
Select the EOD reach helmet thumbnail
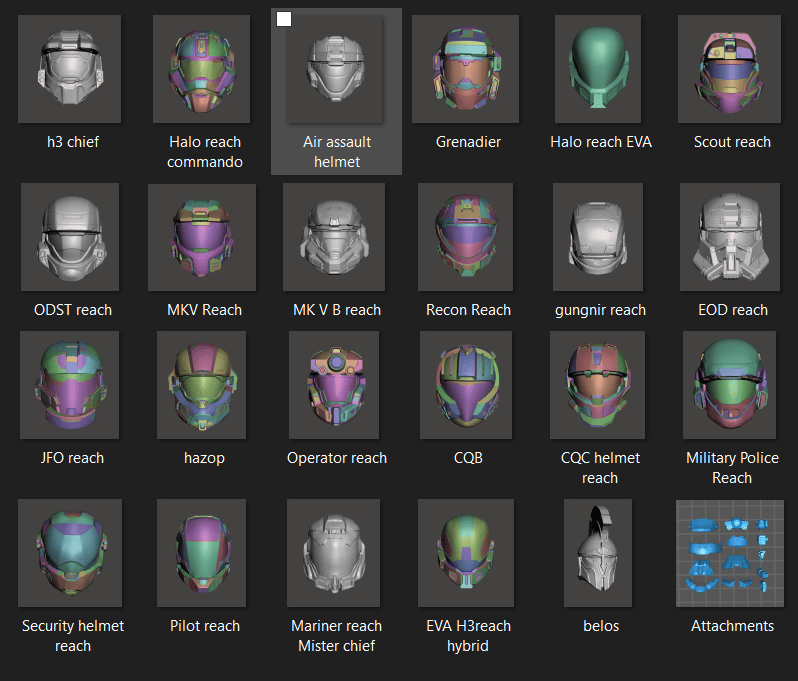pyautogui.click(x=730, y=237)
